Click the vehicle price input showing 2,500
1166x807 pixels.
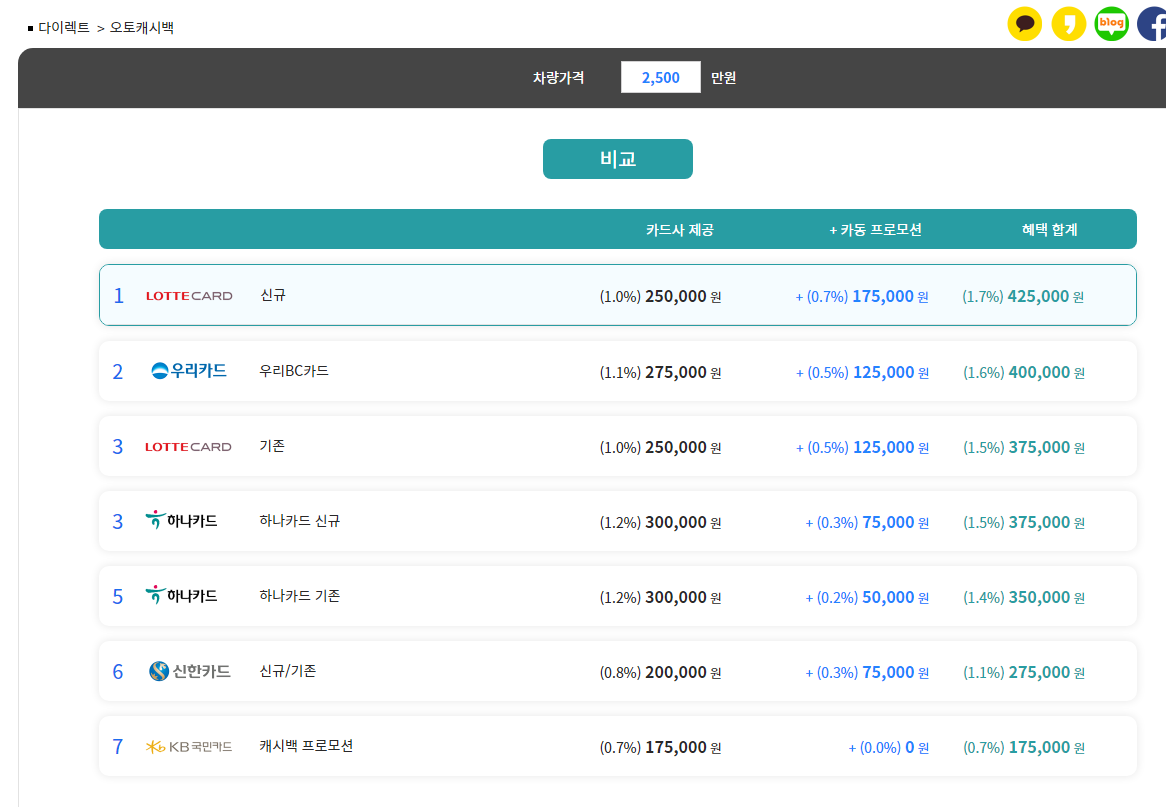(x=660, y=77)
